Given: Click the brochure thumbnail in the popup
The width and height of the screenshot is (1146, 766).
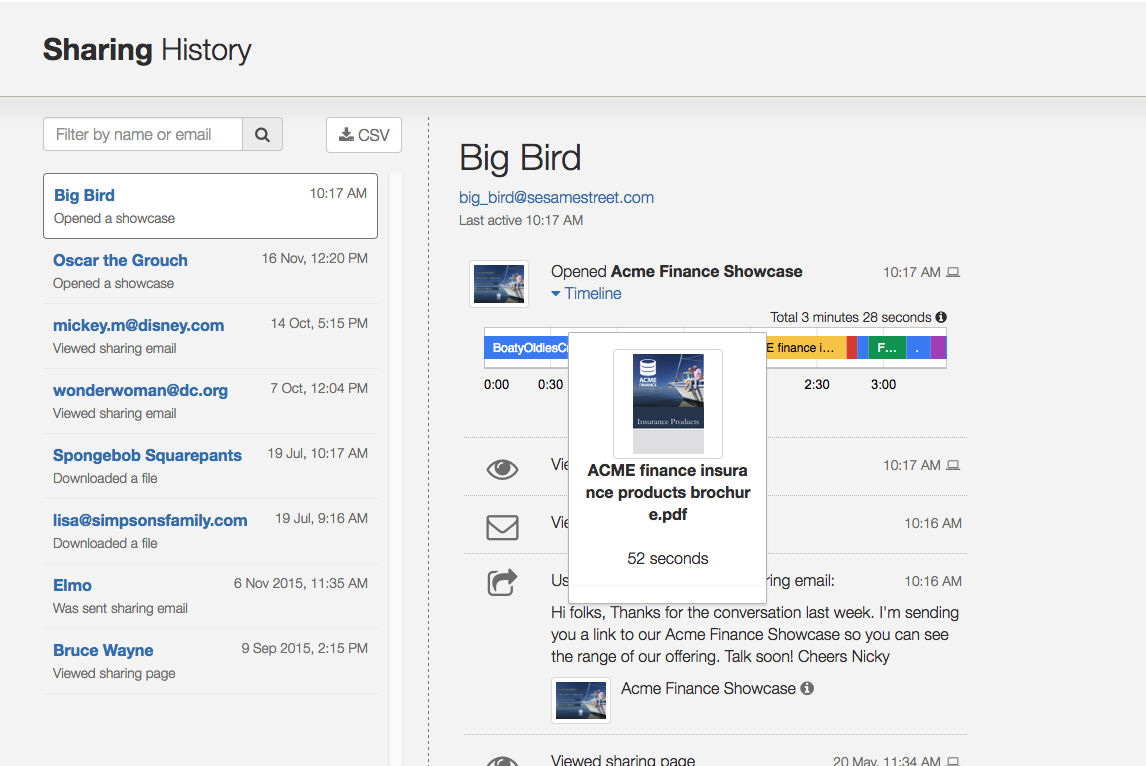Looking at the screenshot, I should [668, 403].
